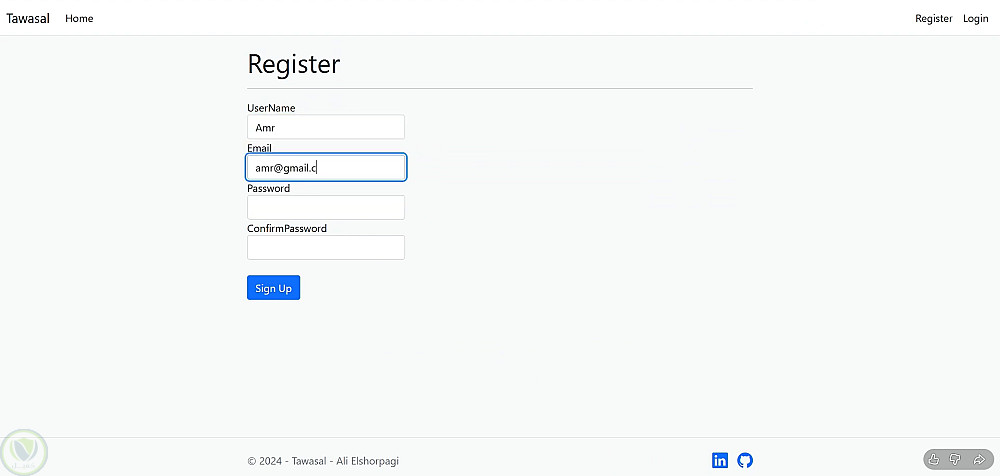Click the shield logo watermark

(26, 453)
